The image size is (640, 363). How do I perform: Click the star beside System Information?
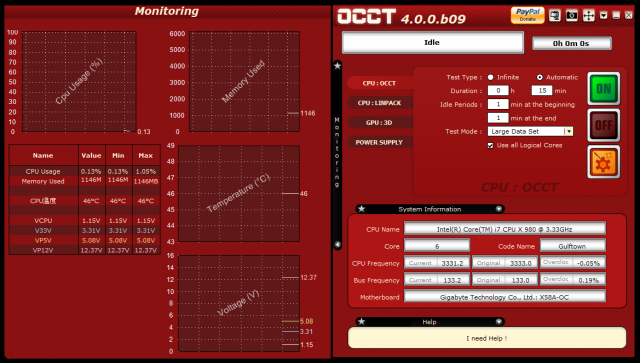tap(361, 209)
